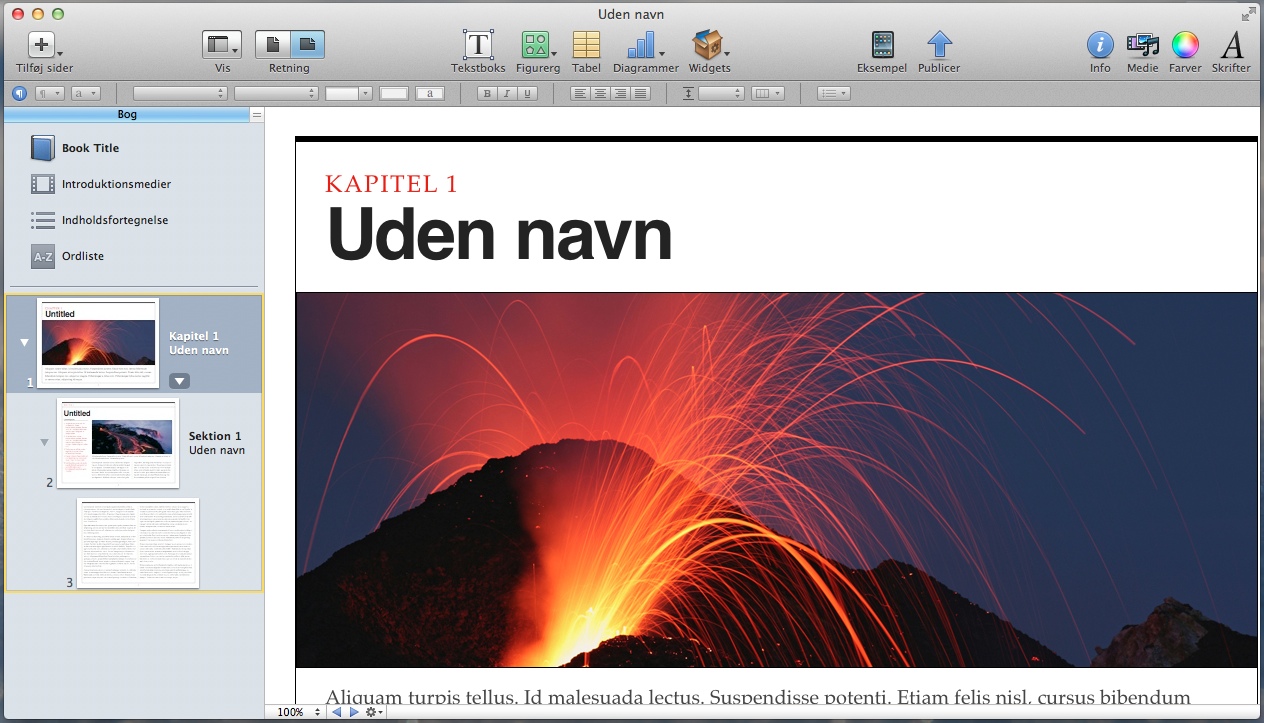1264x723 pixels.
Task: Open Introduktionsmedier in the sidebar
Action: (116, 184)
